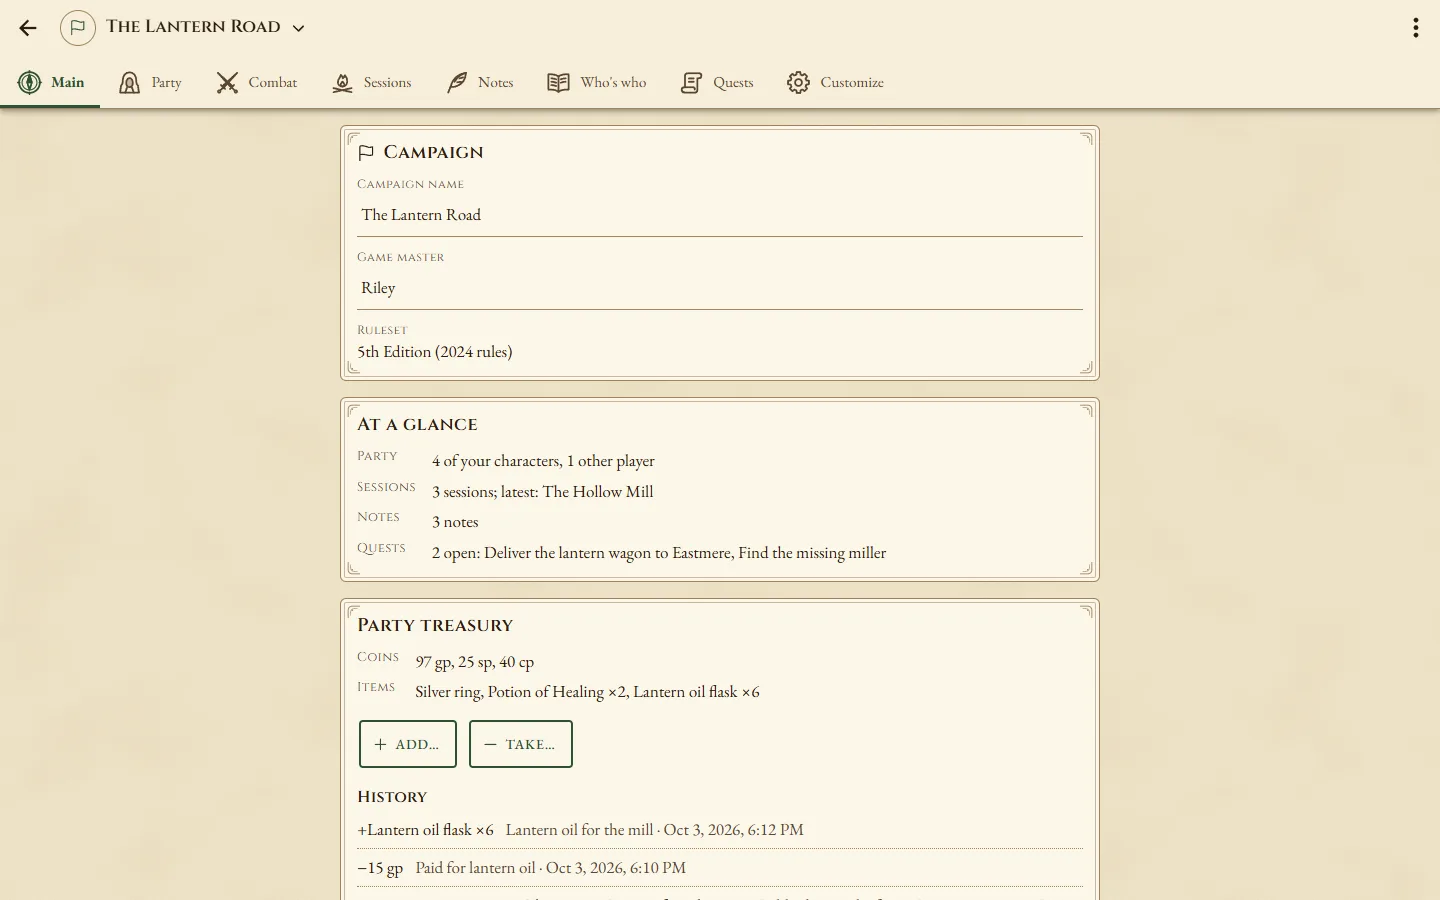Click the '−15 gp' history entry
This screenshot has height=900, width=1440.
(x=380, y=868)
